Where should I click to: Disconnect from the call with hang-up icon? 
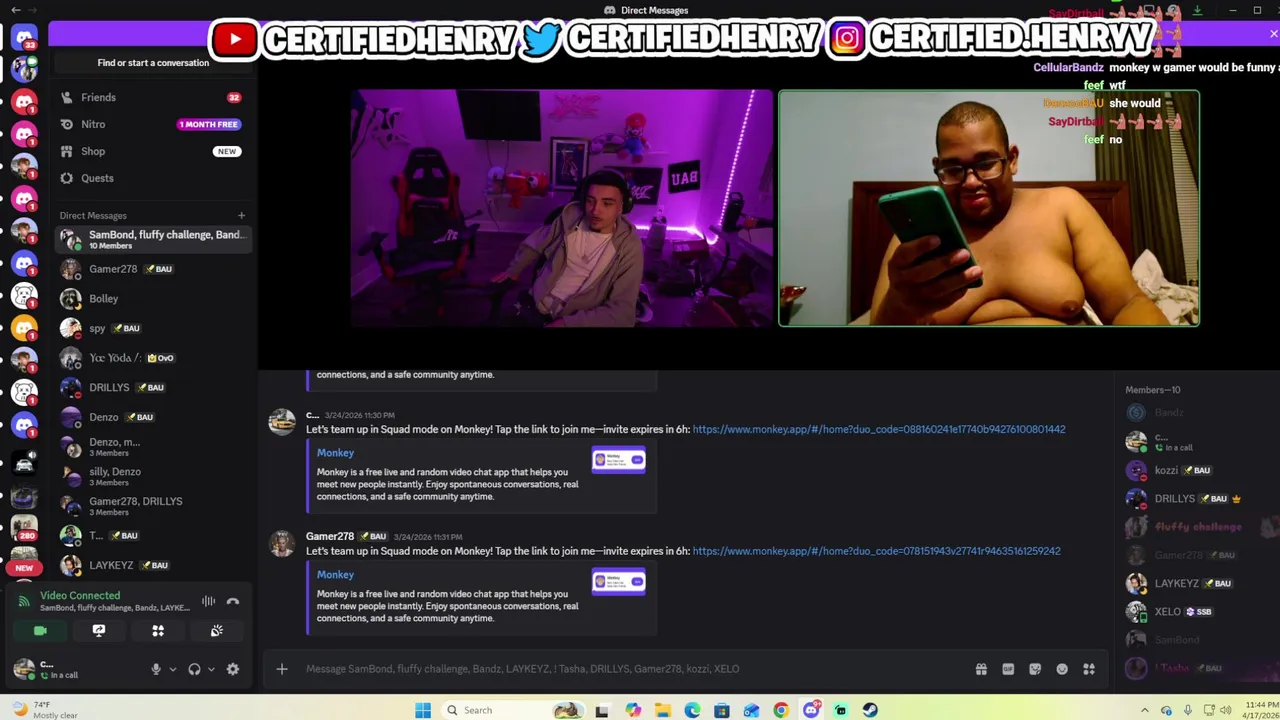[233, 601]
